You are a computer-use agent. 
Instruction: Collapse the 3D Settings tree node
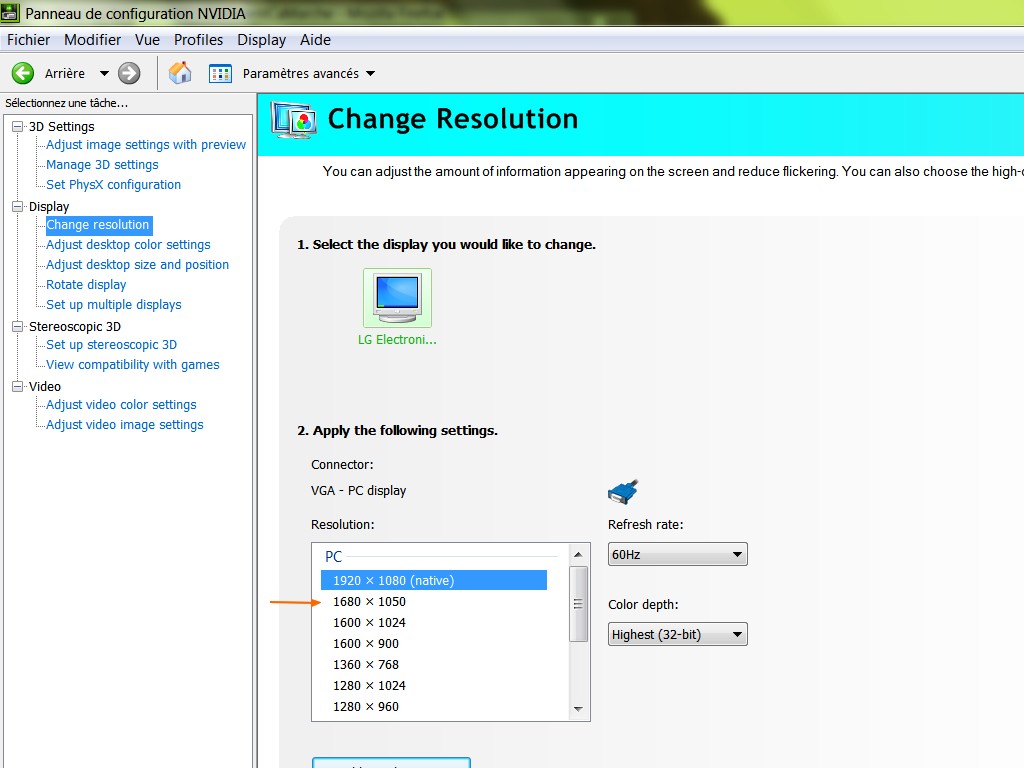click(x=17, y=126)
